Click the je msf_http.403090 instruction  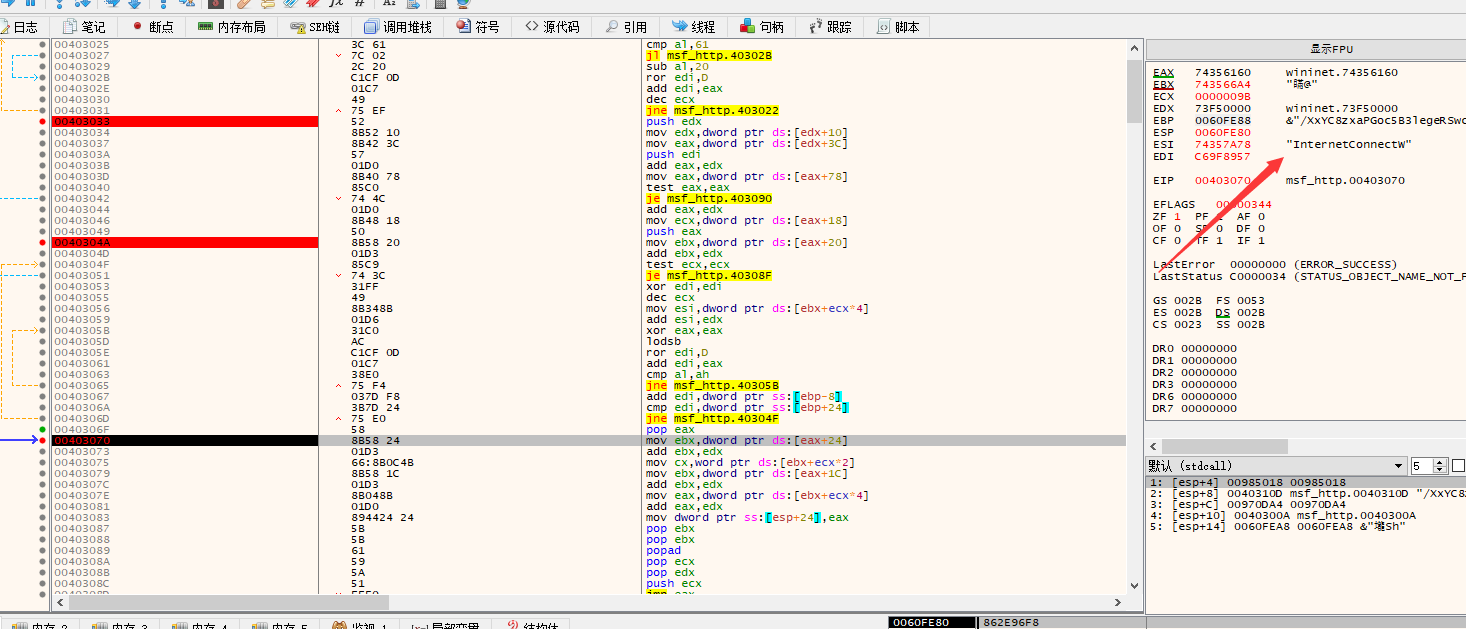(709, 199)
